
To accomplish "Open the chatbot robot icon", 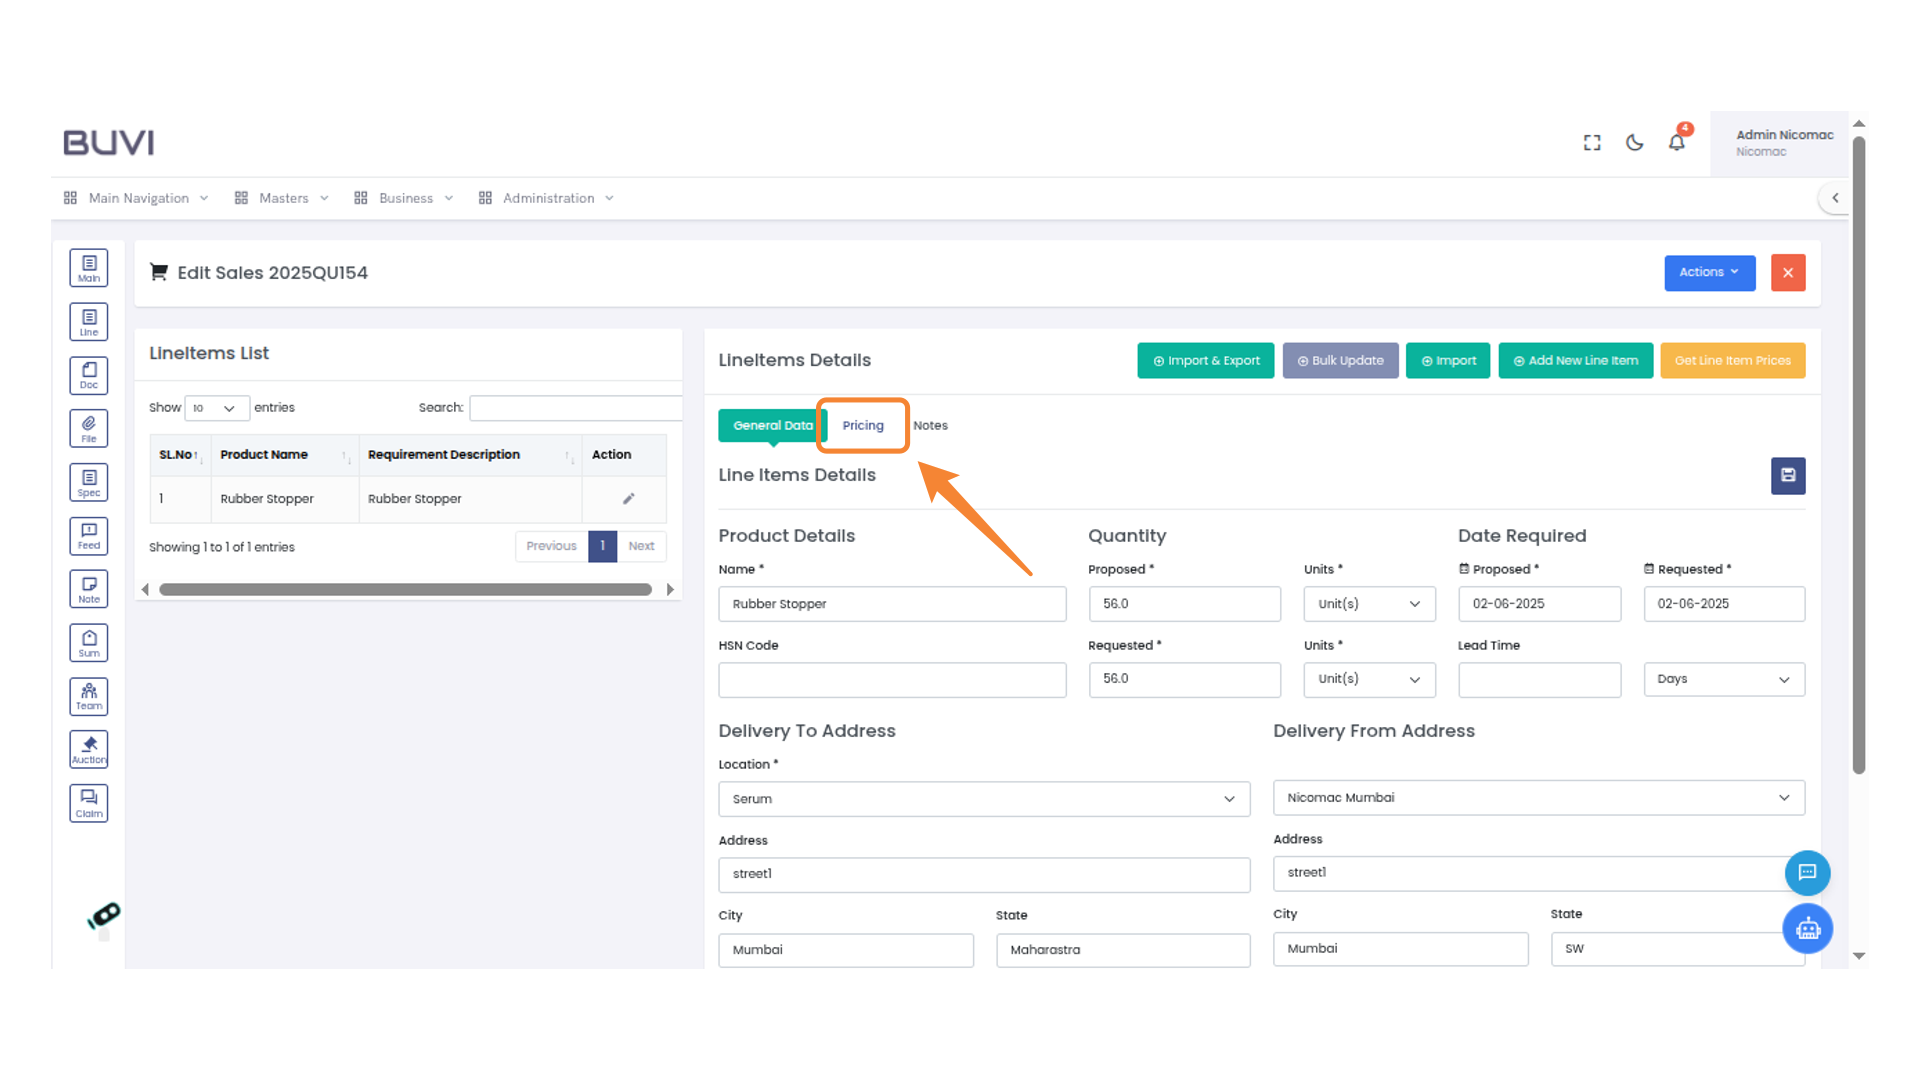I will pyautogui.click(x=1807, y=929).
